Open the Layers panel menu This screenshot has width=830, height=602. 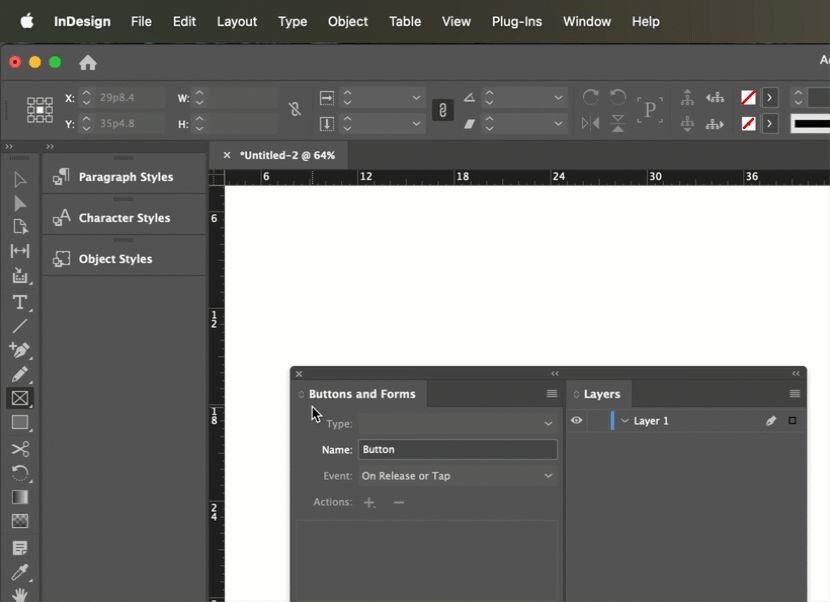[x=795, y=393]
